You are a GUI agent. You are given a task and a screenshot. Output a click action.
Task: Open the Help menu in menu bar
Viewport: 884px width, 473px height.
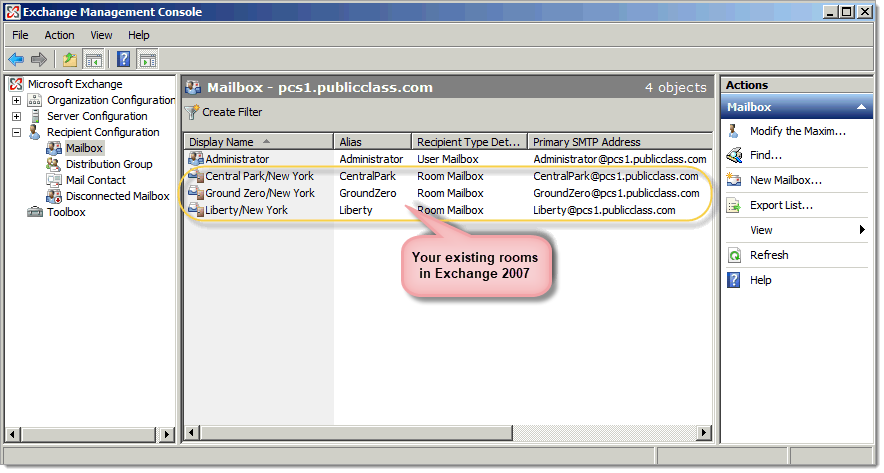[x=139, y=35]
